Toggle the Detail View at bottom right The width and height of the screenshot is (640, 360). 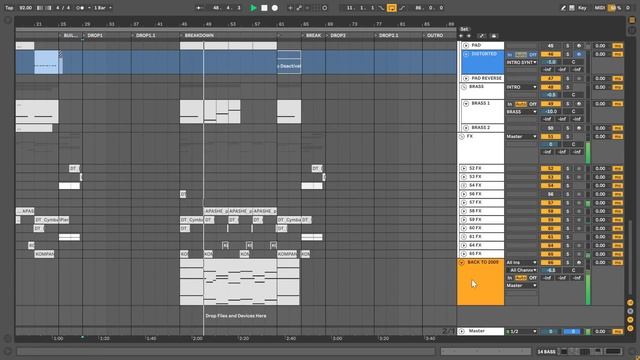pyautogui.click(x=632, y=351)
